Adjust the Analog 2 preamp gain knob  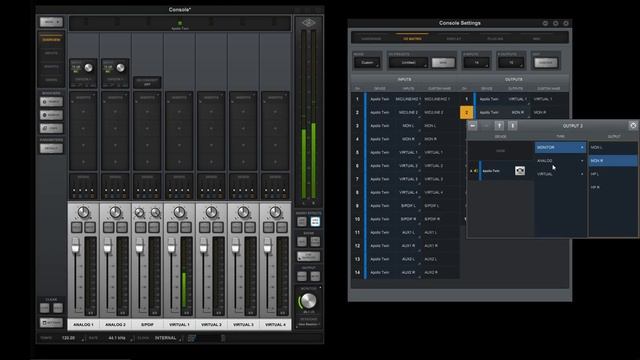point(120,68)
